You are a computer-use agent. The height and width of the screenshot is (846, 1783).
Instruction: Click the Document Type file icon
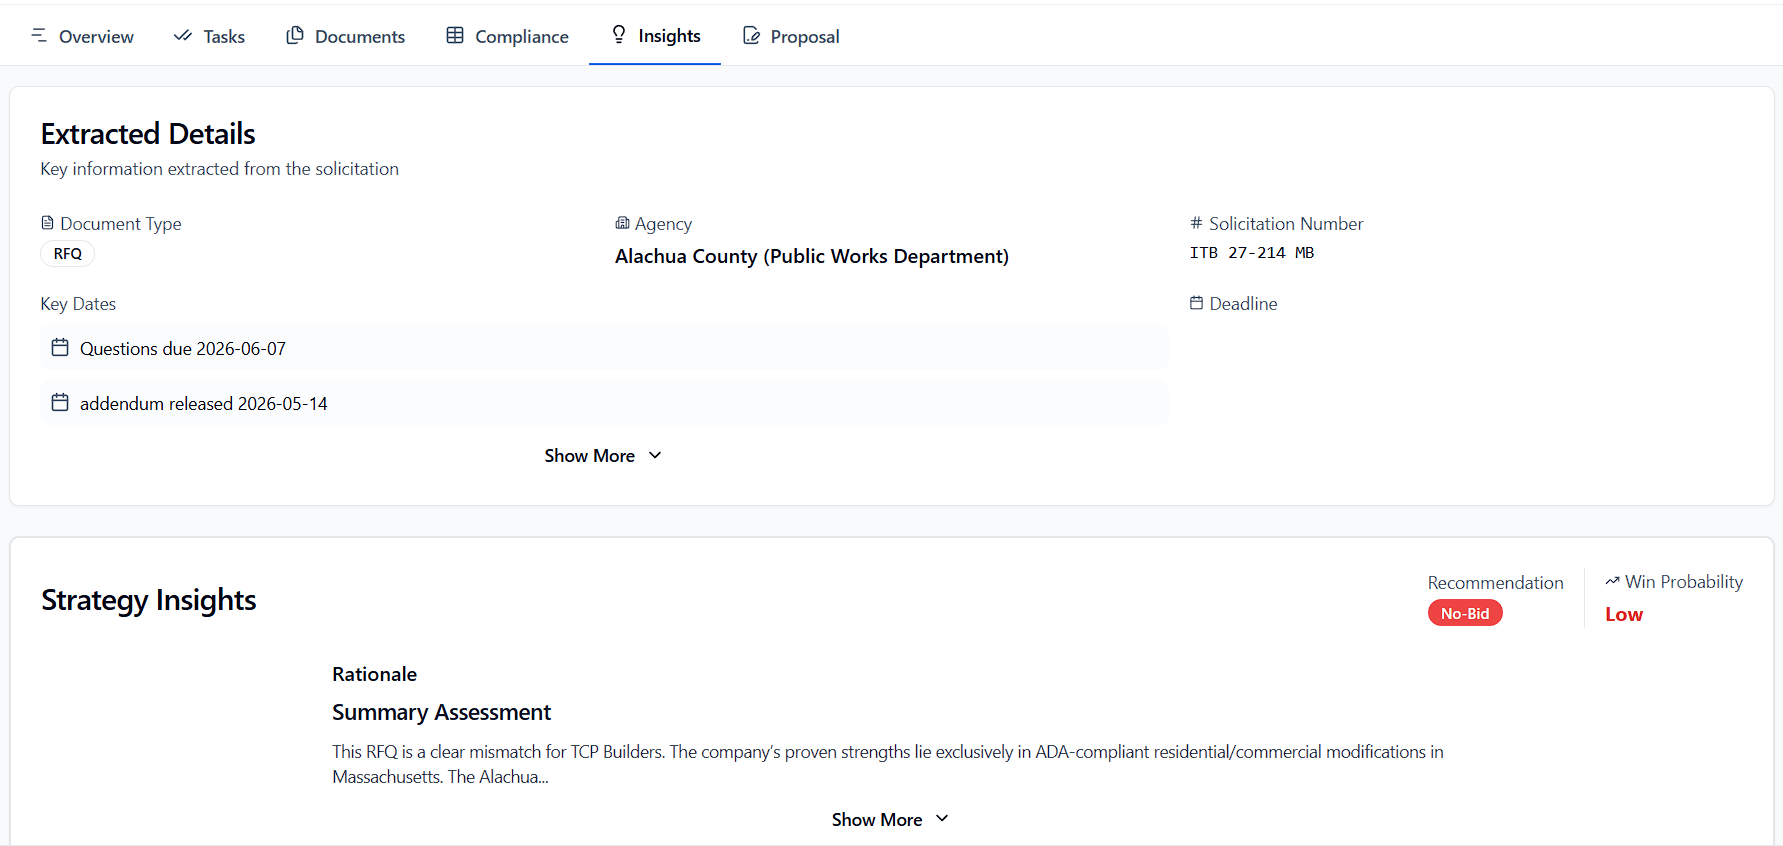[47, 223]
